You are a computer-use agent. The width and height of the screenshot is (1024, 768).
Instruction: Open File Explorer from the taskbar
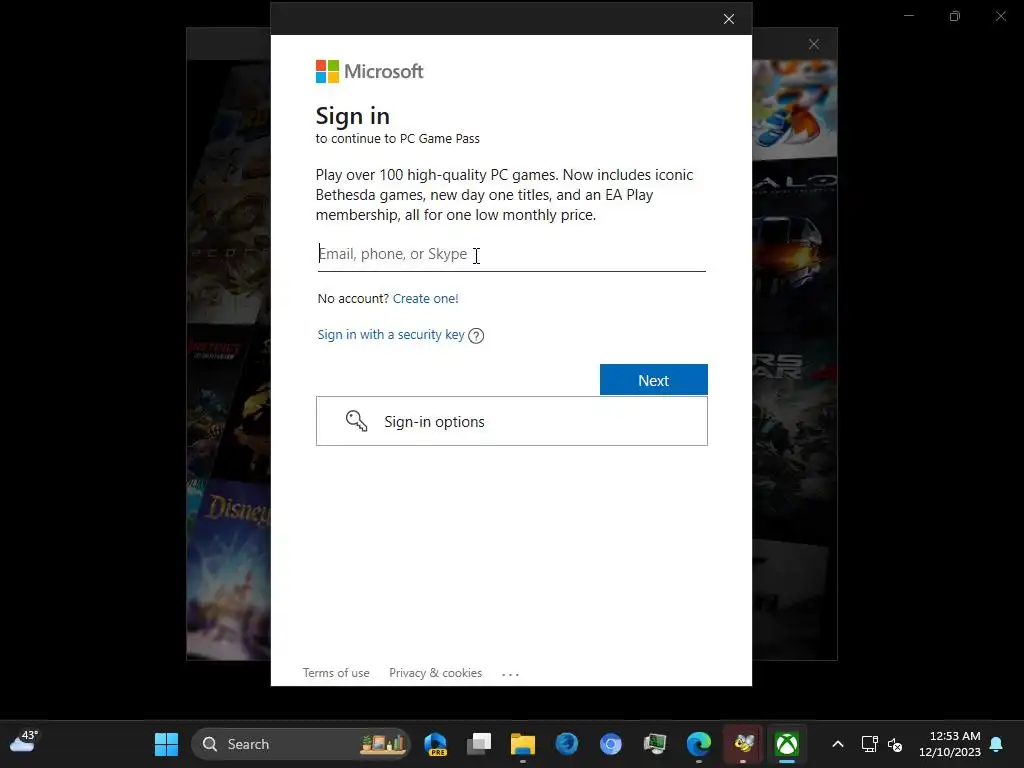click(x=522, y=744)
